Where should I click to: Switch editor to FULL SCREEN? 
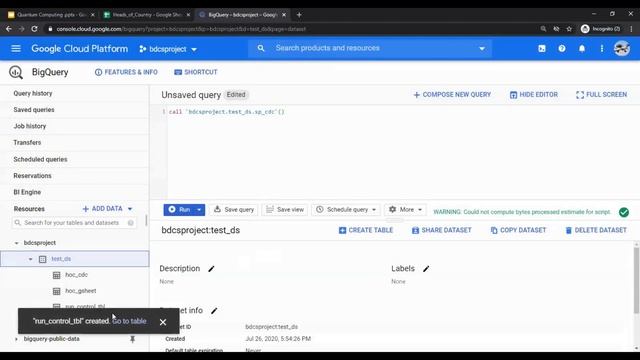601,95
